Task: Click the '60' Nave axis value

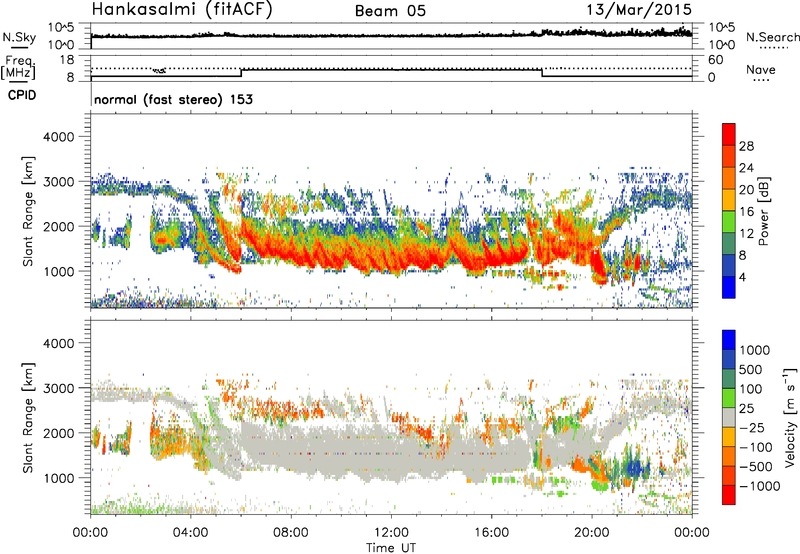Action: point(716,60)
